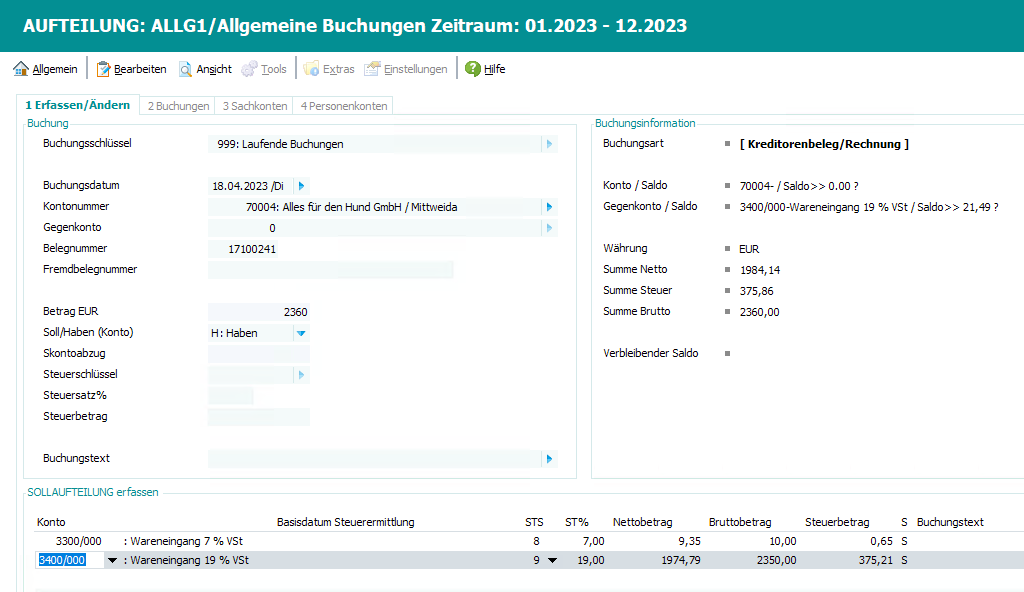
Task: Open the Buchungsschlüssel lookup arrow
Action: coord(548,144)
